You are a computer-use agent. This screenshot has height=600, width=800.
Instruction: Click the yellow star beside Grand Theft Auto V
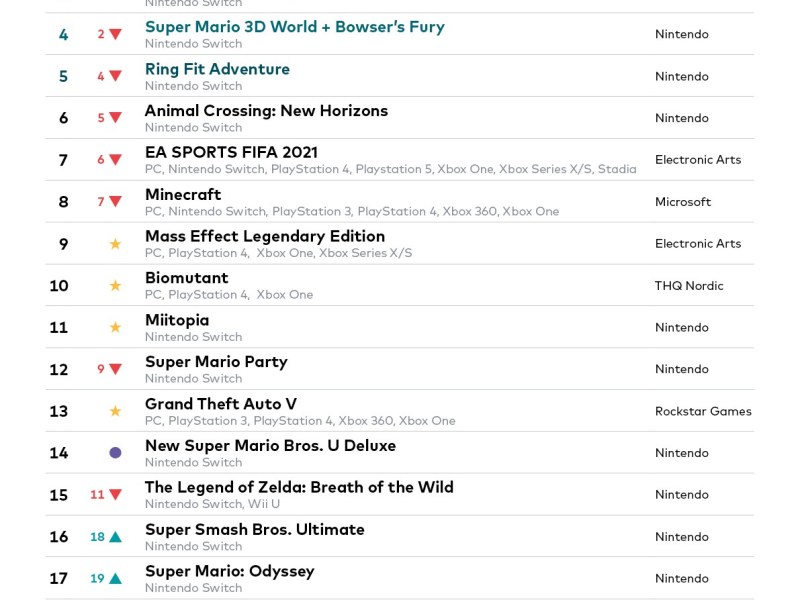[x=115, y=411]
